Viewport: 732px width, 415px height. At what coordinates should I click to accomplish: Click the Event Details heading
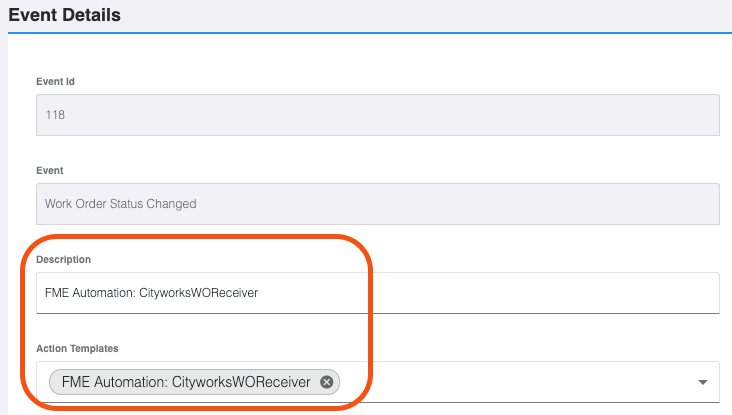(64, 15)
